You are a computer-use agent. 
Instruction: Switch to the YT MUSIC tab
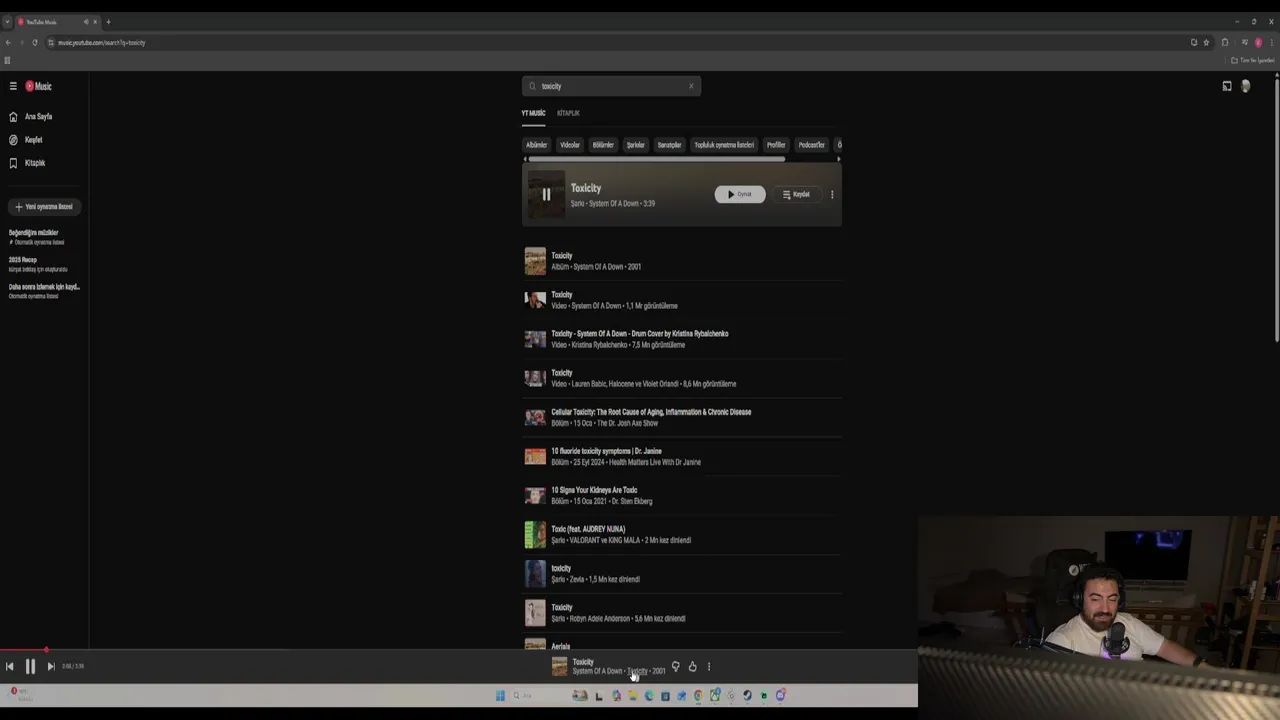(533, 113)
